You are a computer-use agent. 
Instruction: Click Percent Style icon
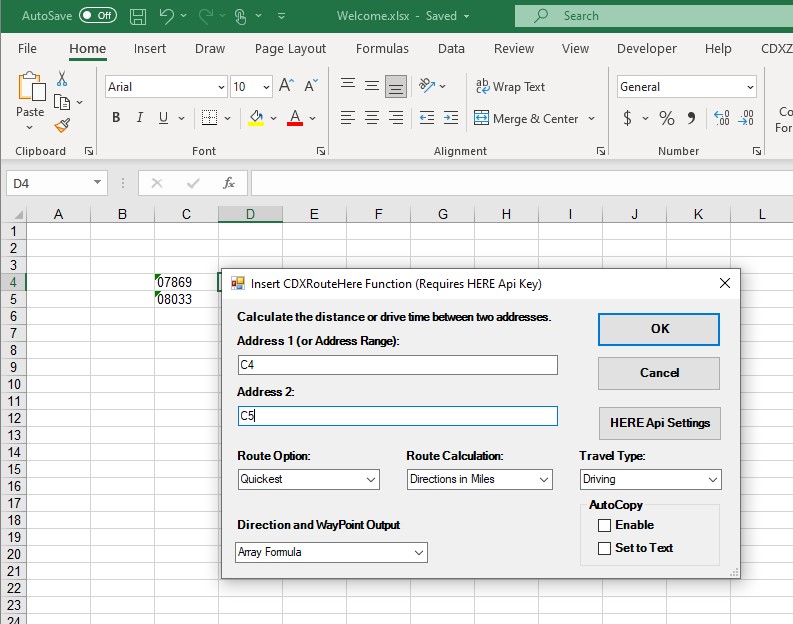667,118
